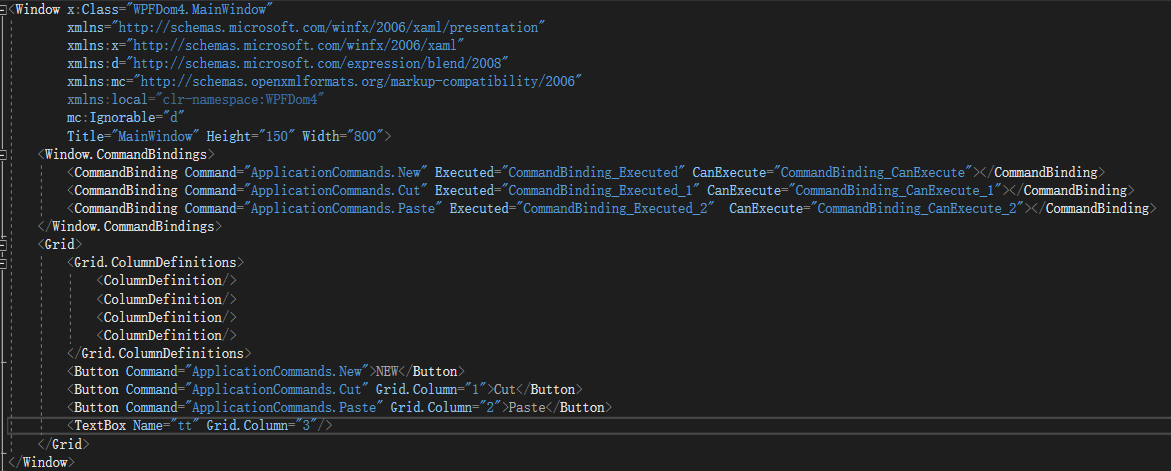The image size is (1171, 471).
Task: Click the Paste button content text
Action: click(x=528, y=407)
